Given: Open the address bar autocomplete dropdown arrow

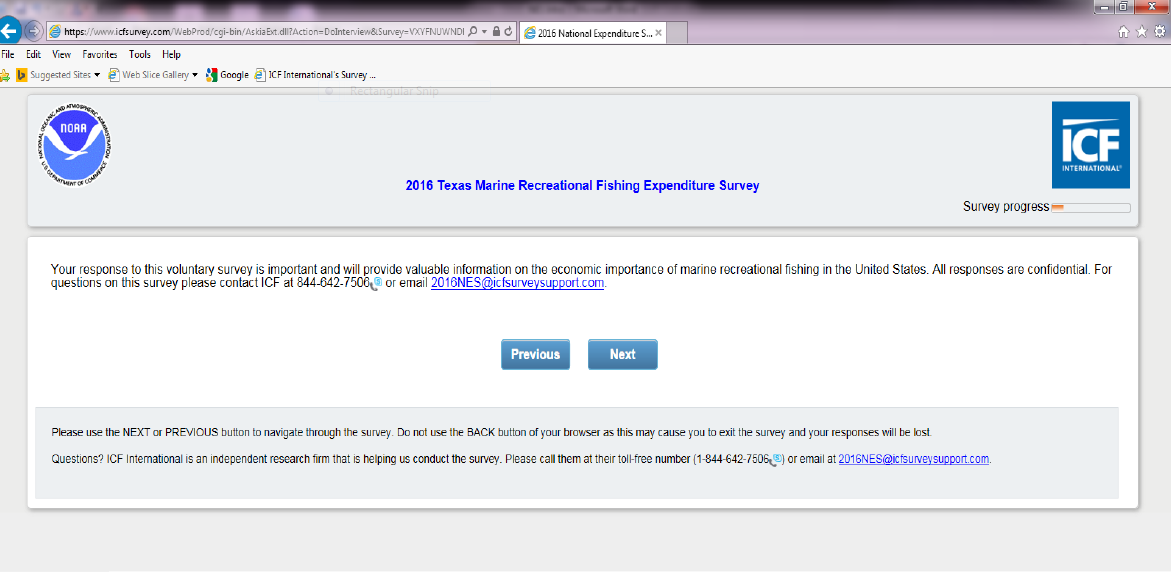Looking at the screenshot, I should pyautogui.click(x=484, y=32).
